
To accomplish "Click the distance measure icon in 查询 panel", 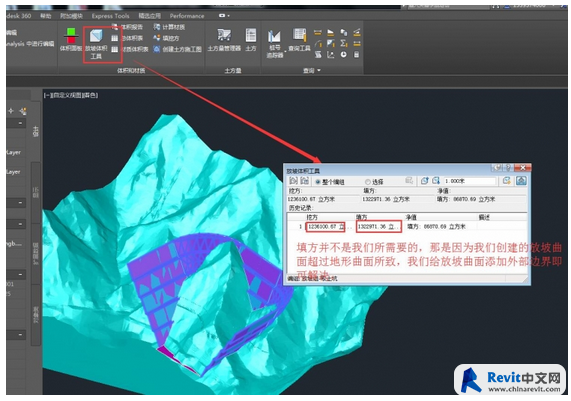I will click(x=318, y=32).
